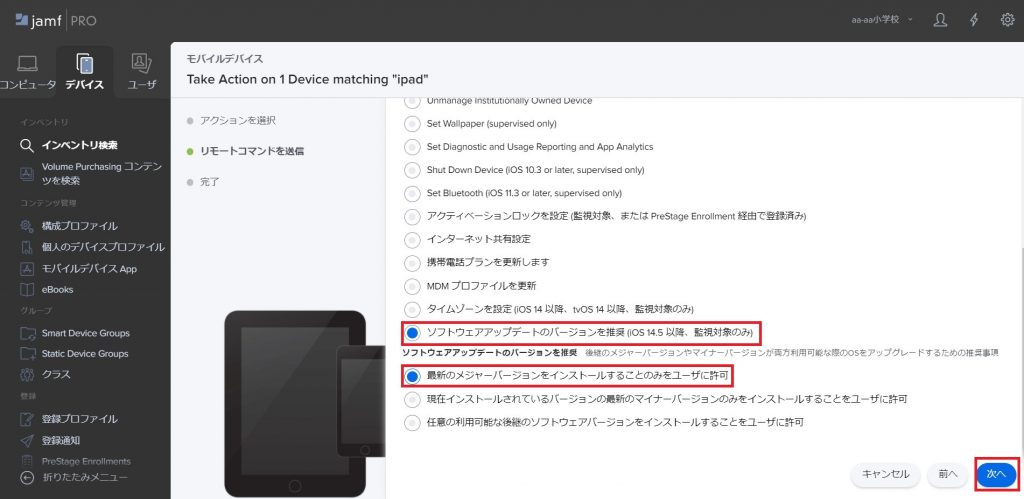Click the 登録プロファイル icon
The width and height of the screenshot is (1024, 499).
[x=27, y=419]
